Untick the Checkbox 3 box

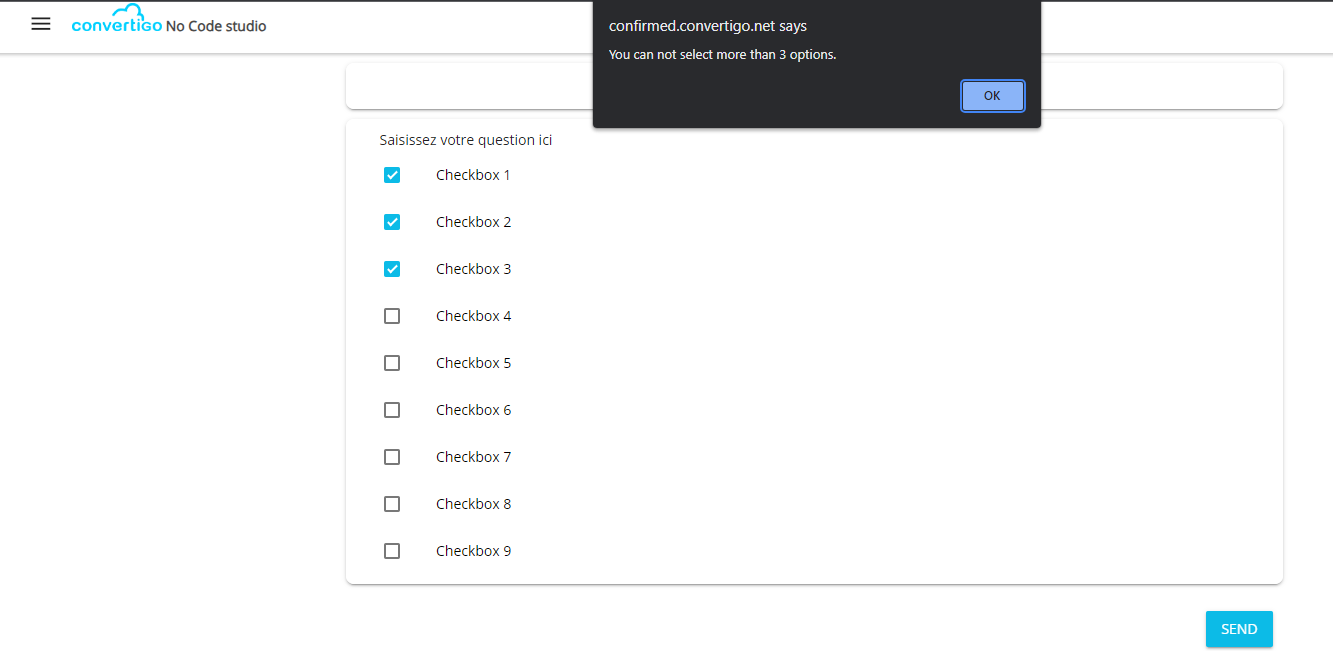pos(392,269)
